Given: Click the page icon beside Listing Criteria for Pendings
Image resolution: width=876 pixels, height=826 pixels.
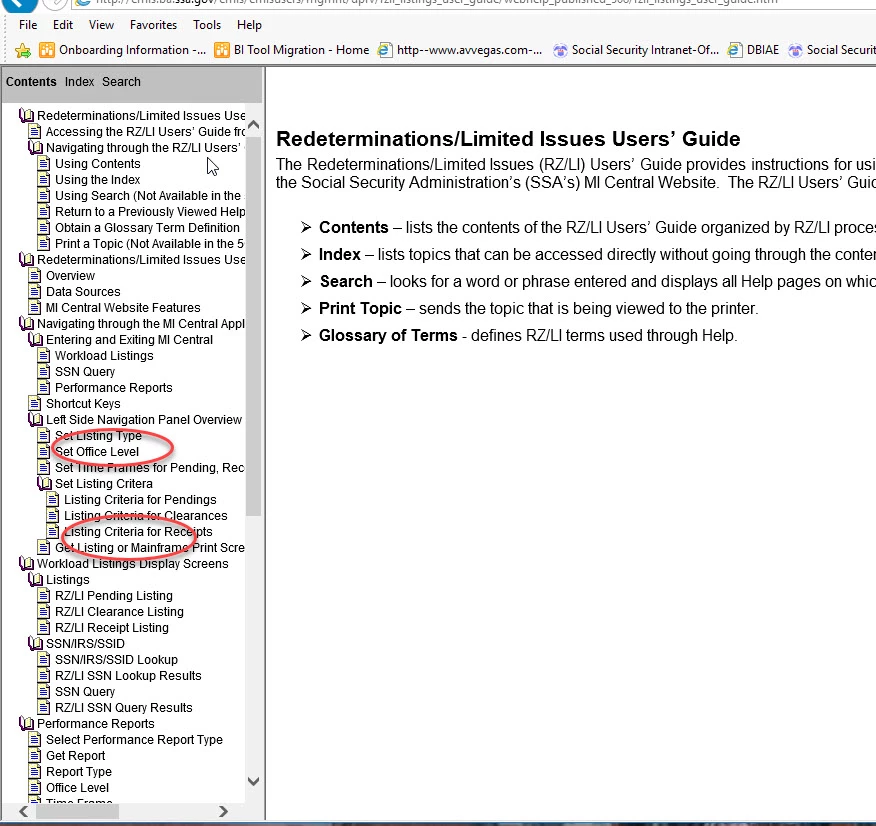Looking at the screenshot, I should [x=53, y=500].
